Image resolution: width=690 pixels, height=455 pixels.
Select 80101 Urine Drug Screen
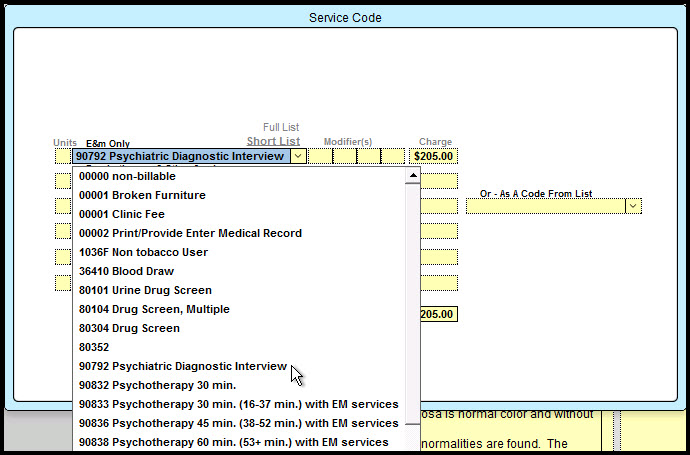(x=145, y=290)
